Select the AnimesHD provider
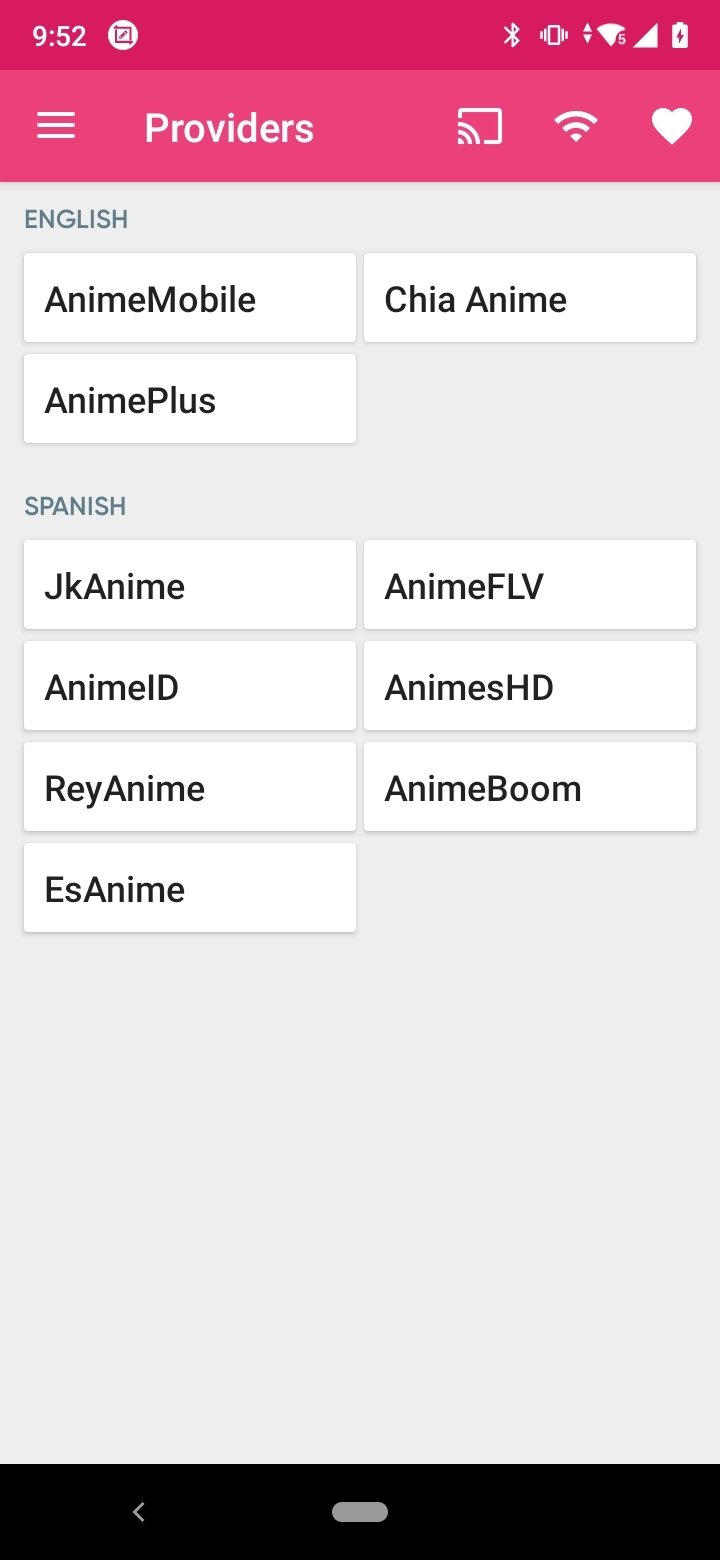 pyautogui.click(x=530, y=686)
